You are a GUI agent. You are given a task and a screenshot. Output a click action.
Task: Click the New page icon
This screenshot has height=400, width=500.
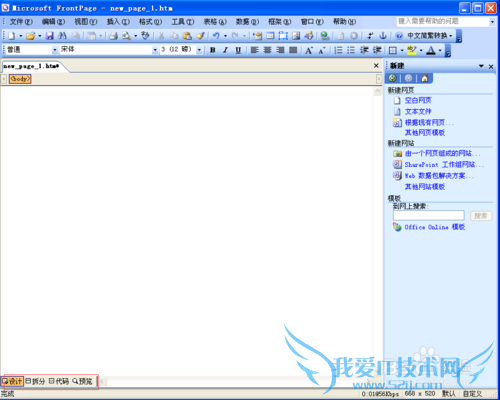click(x=12, y=36)
